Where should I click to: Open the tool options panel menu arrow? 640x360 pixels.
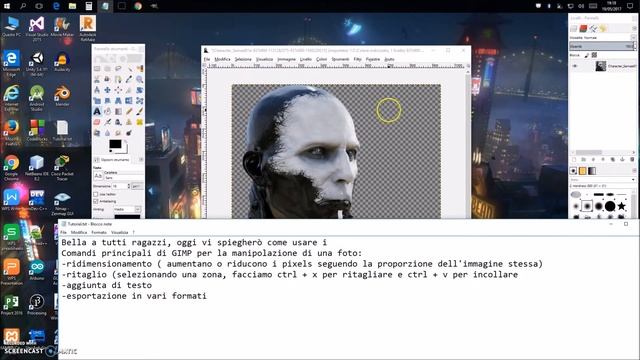(141, 160)
